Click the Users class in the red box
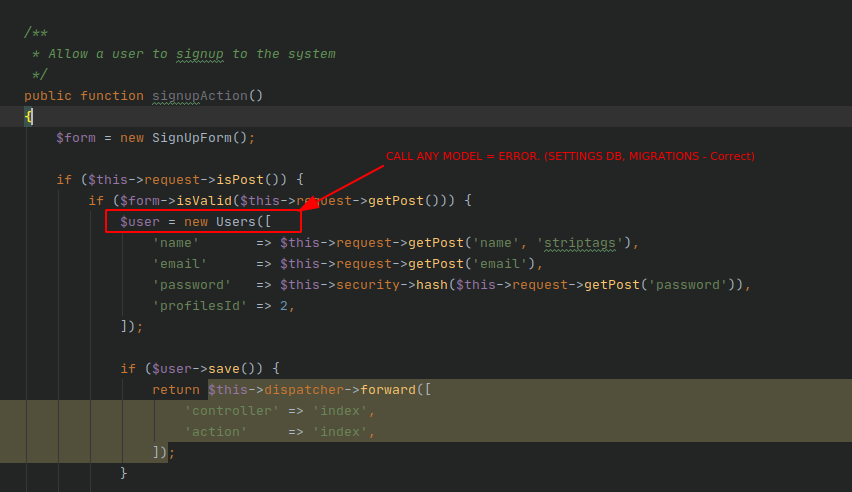Image resolution: width=852 pixels, height=492 pixels. (235, 222)
